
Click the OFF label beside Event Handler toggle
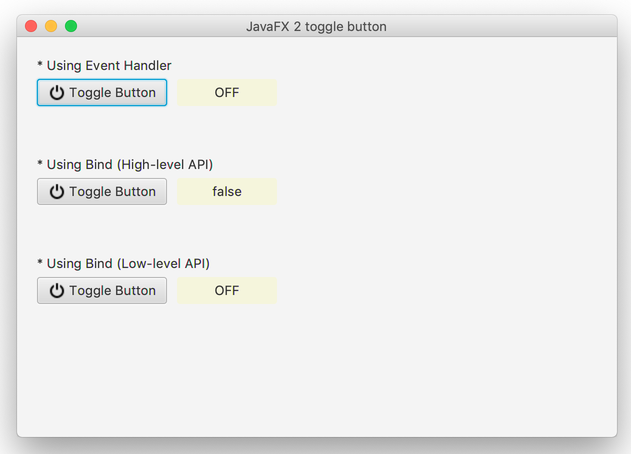[x=227, y=93]
